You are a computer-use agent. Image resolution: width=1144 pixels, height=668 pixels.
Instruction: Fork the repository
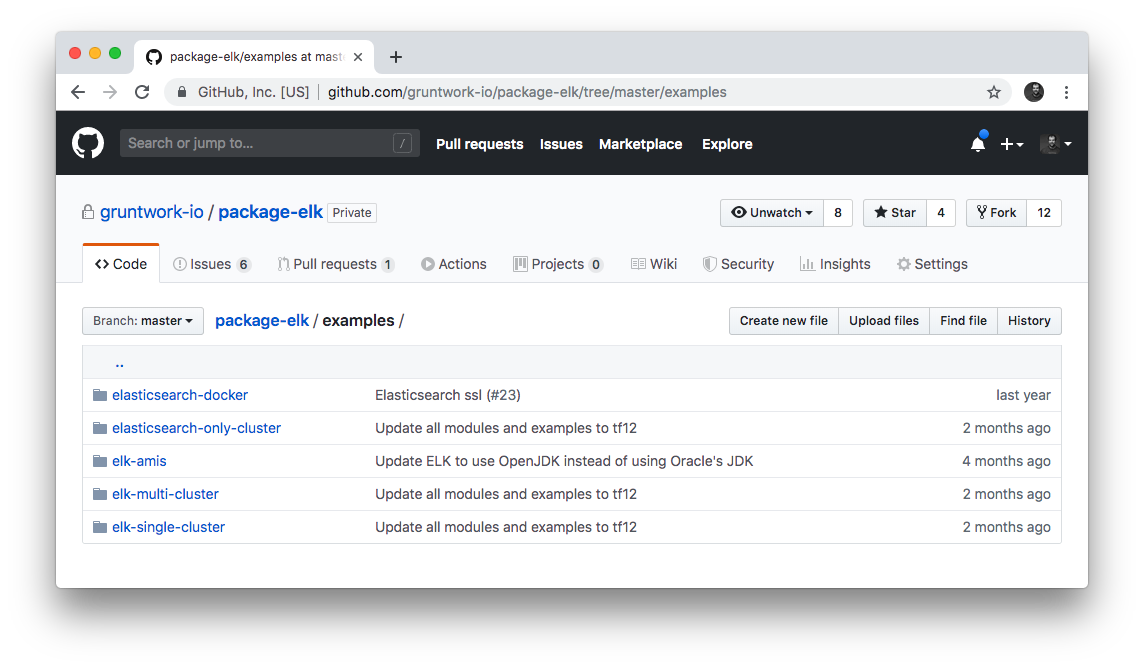[996, 213]
